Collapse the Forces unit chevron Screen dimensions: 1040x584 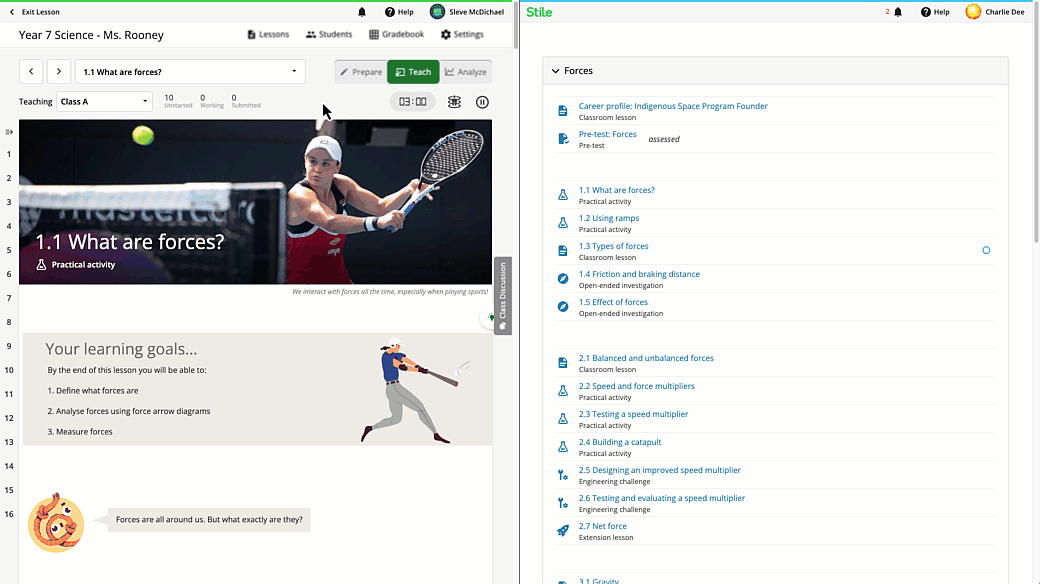click(x=555, y=71)
